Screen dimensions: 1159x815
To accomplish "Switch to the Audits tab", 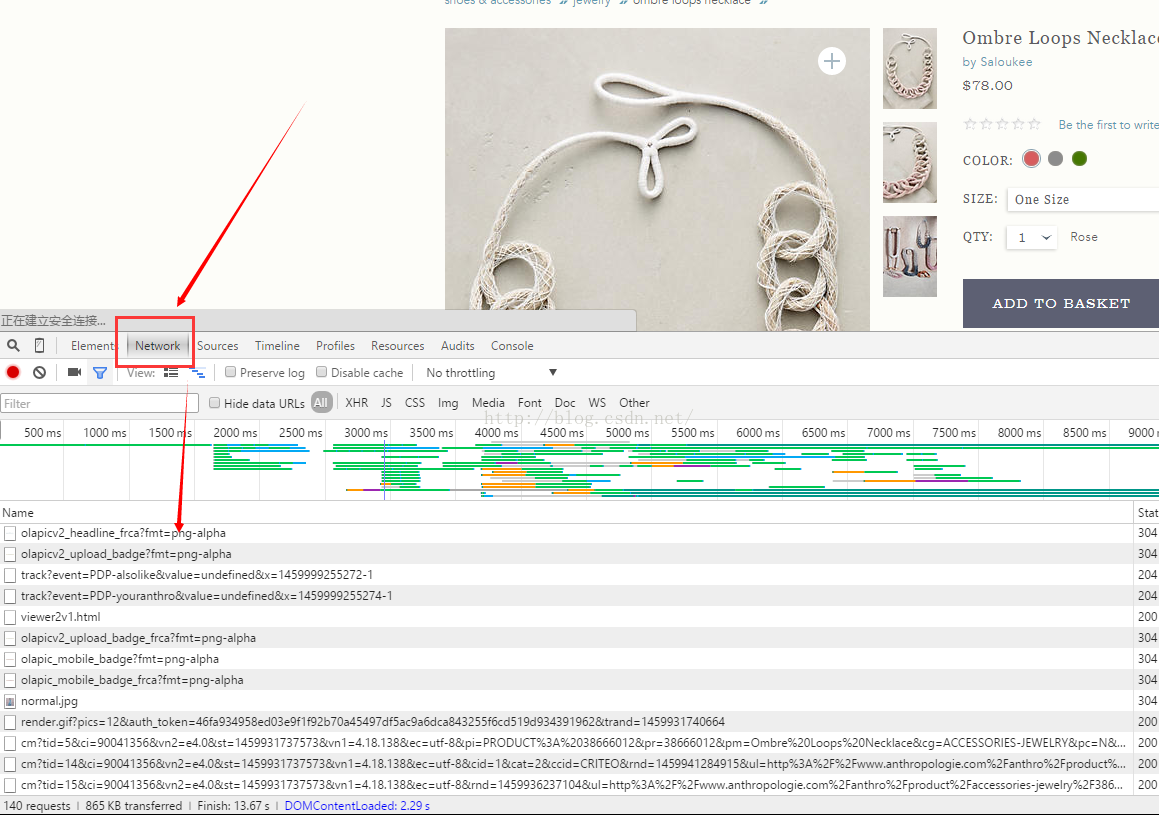I will coord(458,346).
